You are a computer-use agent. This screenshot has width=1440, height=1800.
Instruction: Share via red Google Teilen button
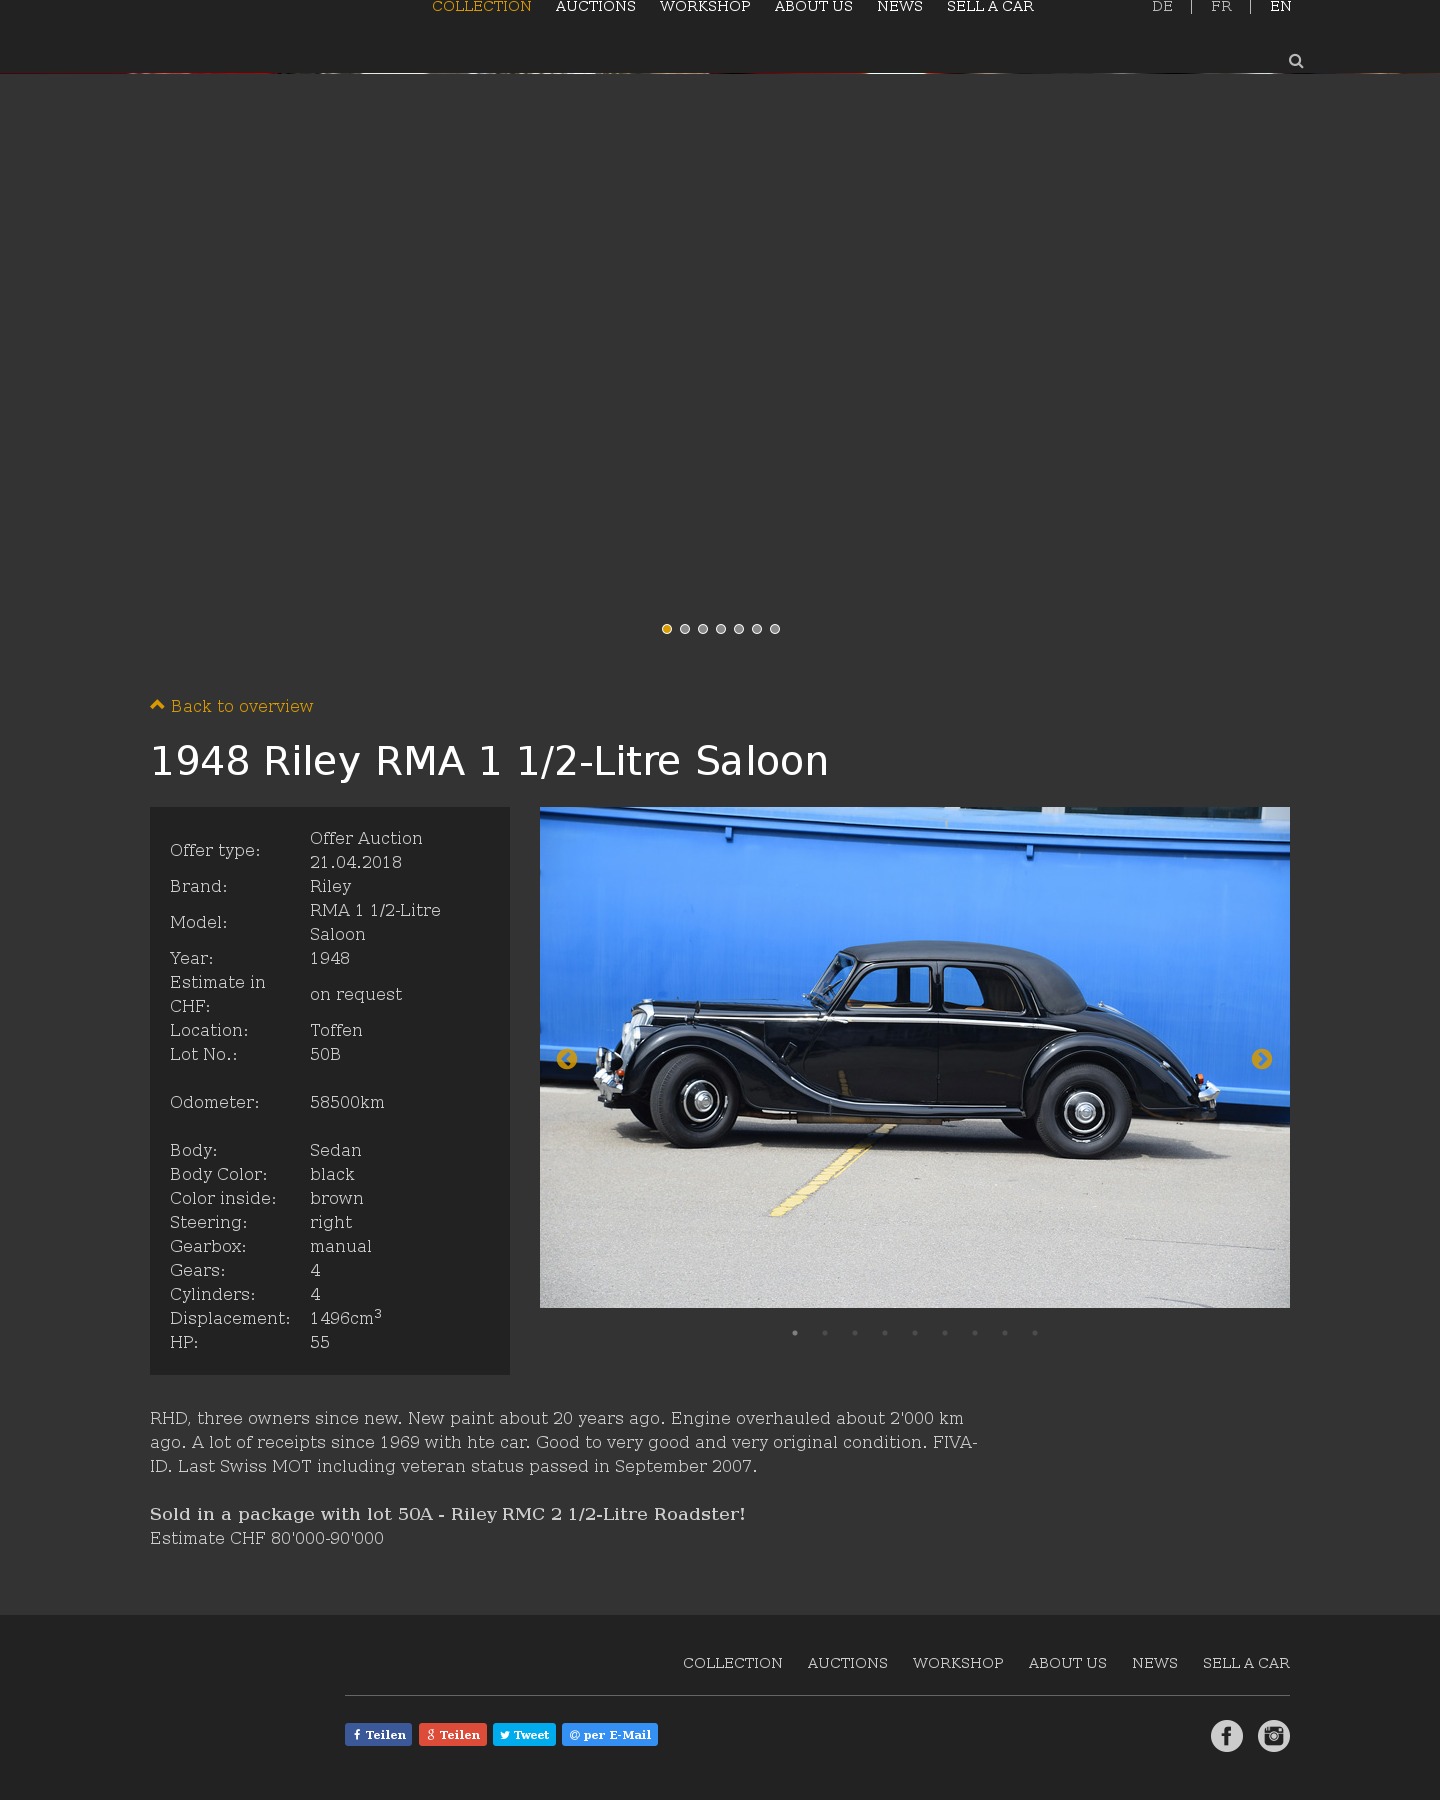click(x=453, y=1735)
